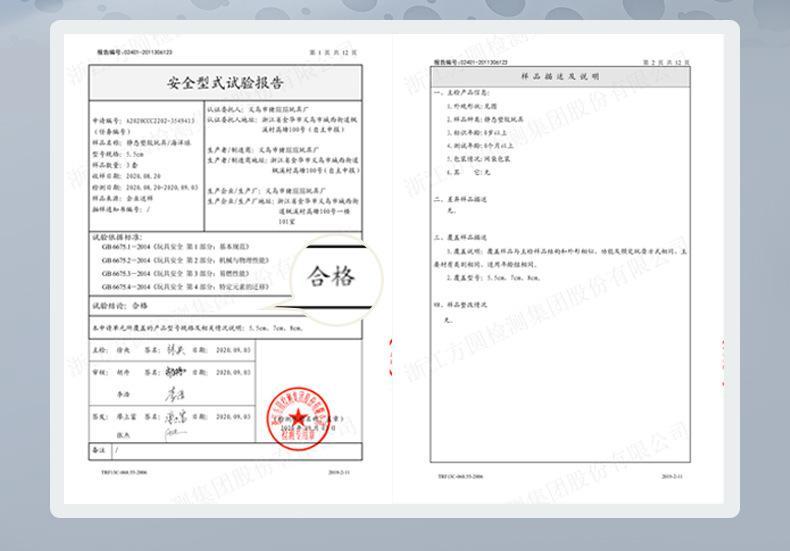The height and width of the screenshot is (551, 790).
Task: Click the magnified 合格 callout bubble
Action: tap(336, 279)
